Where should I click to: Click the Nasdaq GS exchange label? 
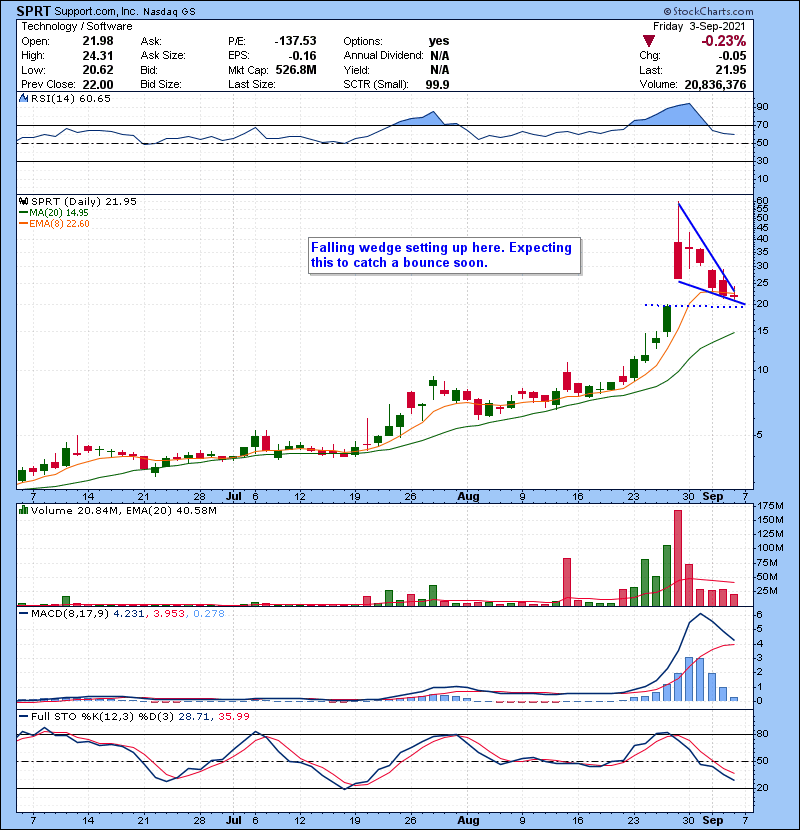169,12
